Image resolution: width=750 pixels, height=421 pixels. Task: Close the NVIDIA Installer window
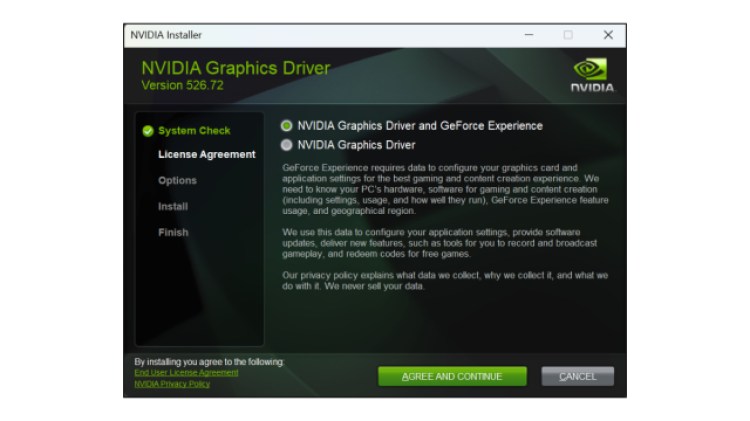[x=607, y=35]
